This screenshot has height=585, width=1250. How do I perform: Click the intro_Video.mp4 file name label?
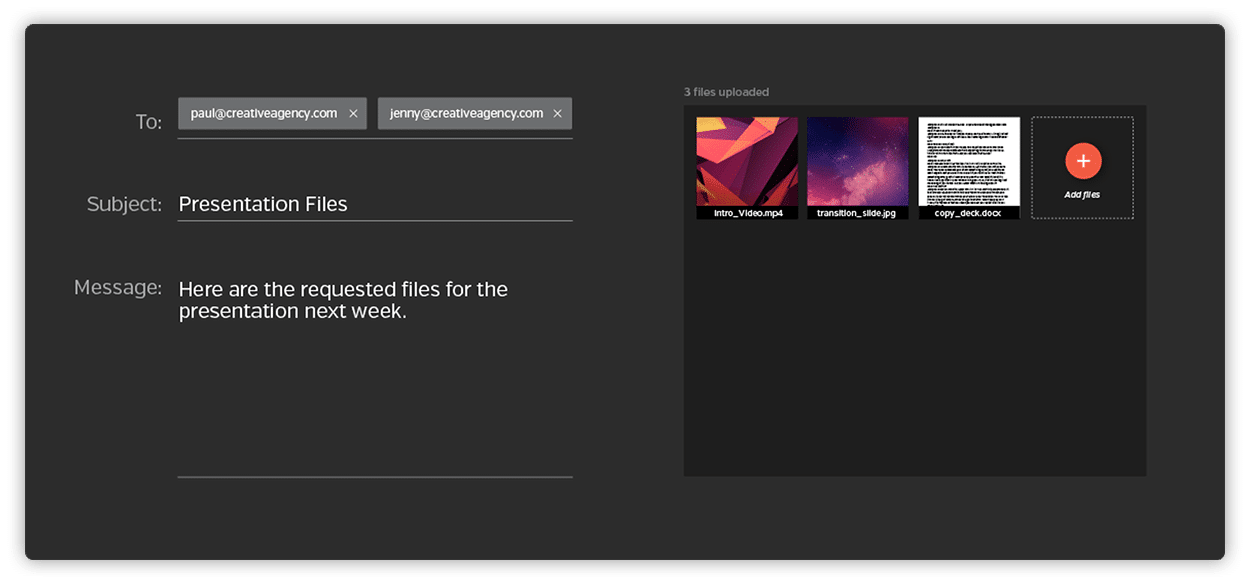[x=747, y=213]
